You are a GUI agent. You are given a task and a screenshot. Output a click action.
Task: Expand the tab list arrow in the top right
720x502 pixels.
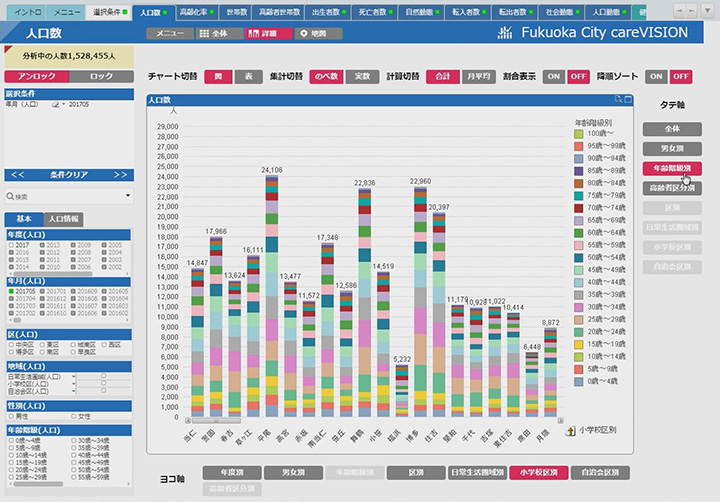tap(710, 11)
